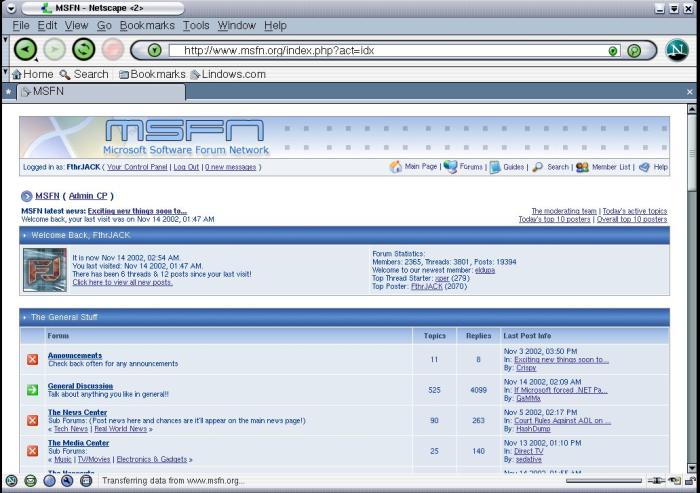Click the page loading progress bar

604,481
